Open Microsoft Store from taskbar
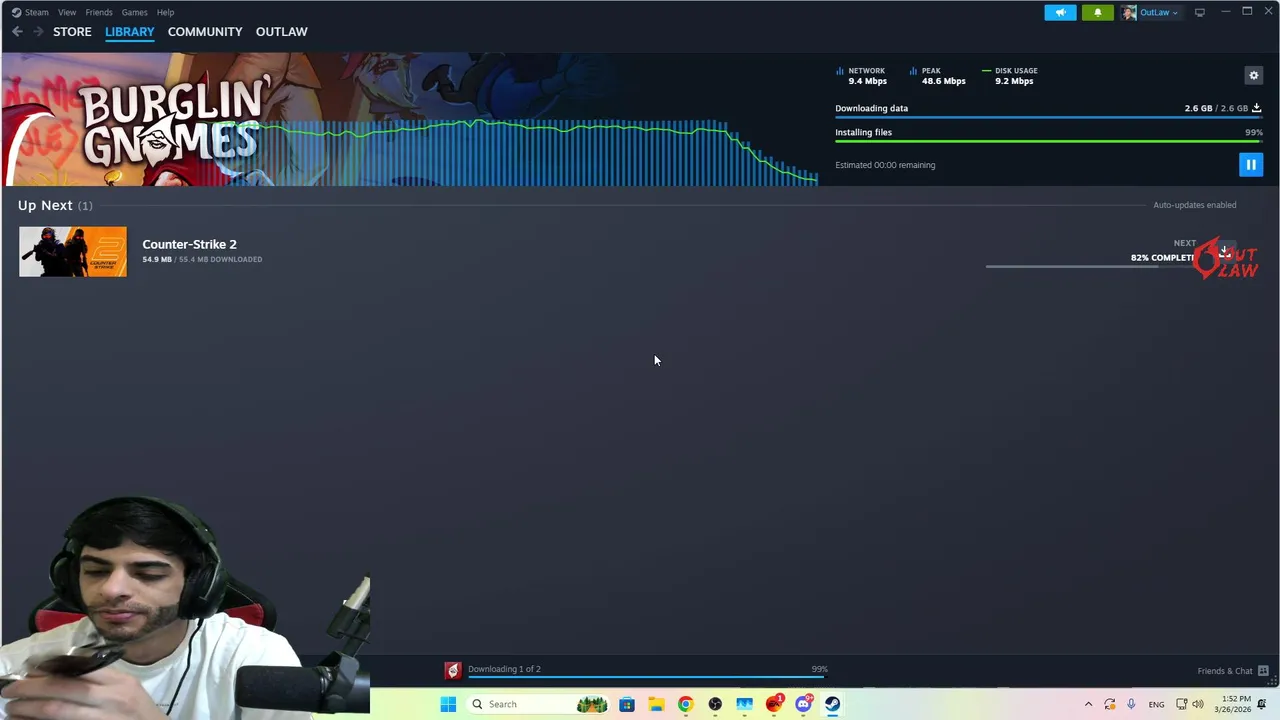Image resolution: width=1280 pixels, height=720 pixels. (627, 704)
